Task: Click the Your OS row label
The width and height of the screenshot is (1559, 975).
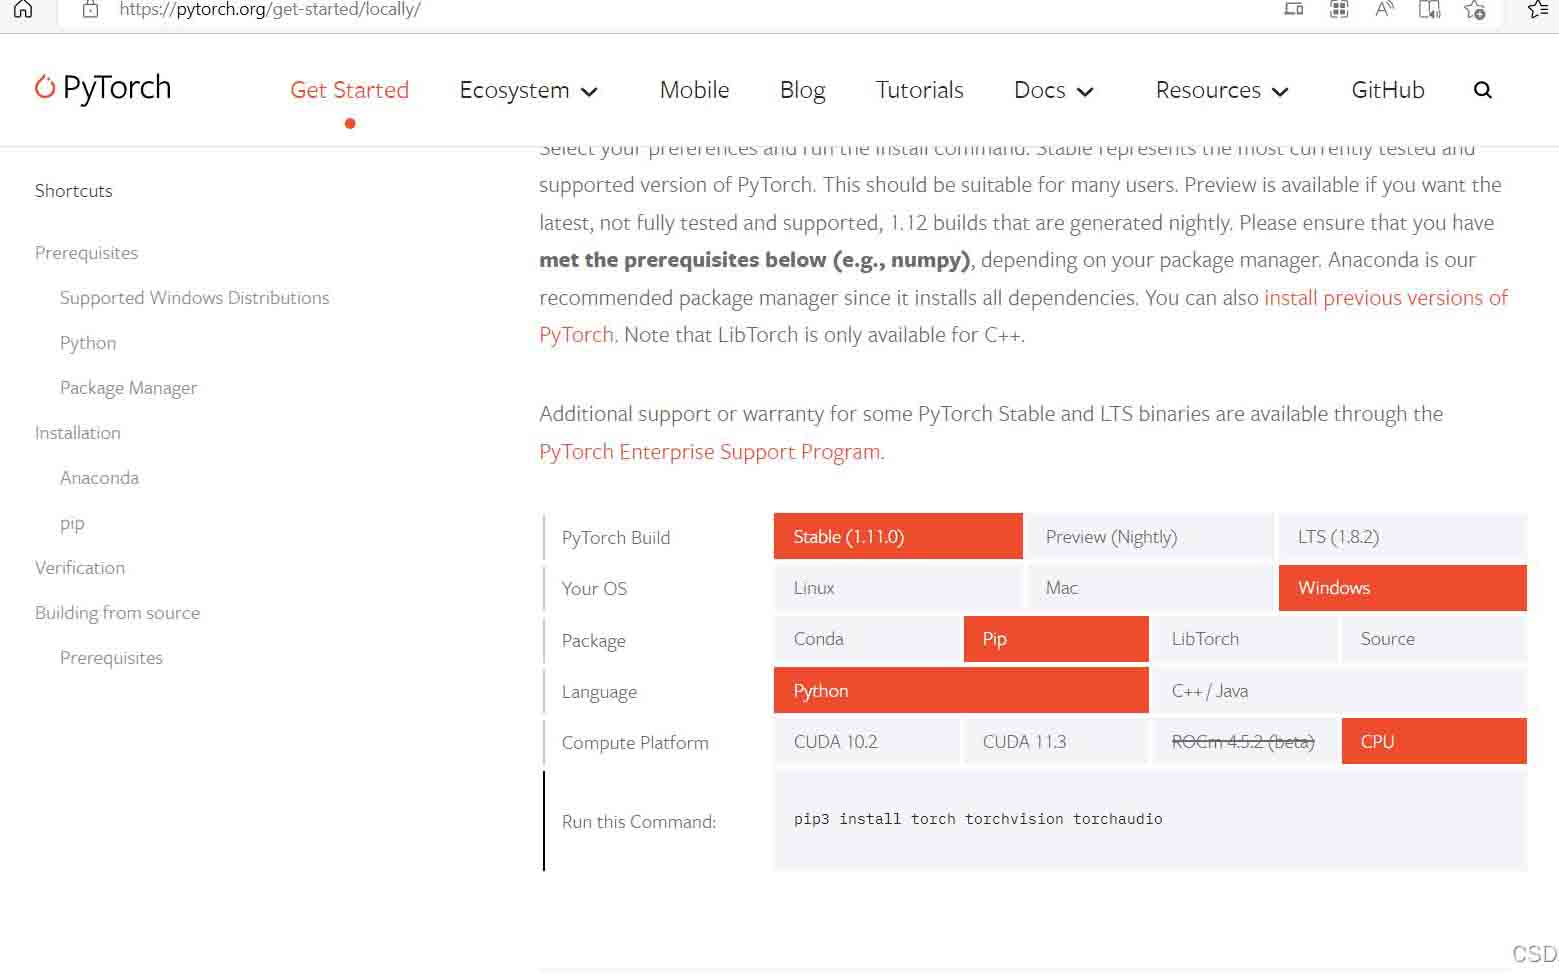Action: (594, 589)
